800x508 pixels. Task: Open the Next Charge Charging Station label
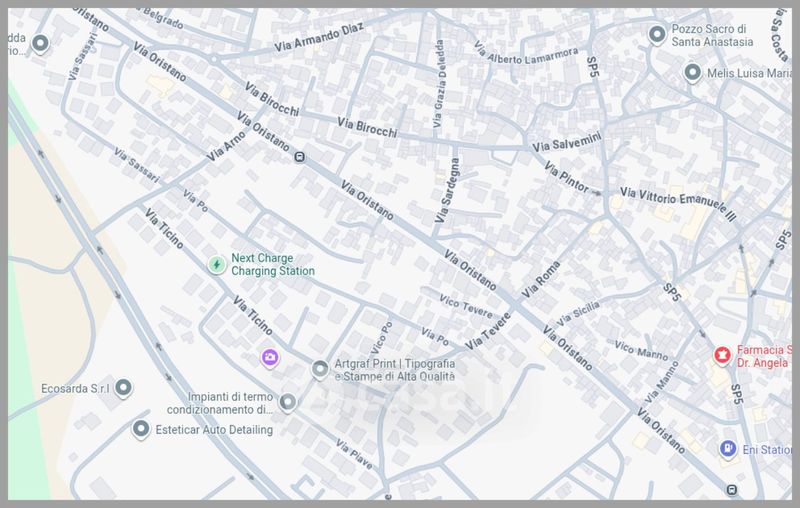pyautogui.click(x=273, y=264)
